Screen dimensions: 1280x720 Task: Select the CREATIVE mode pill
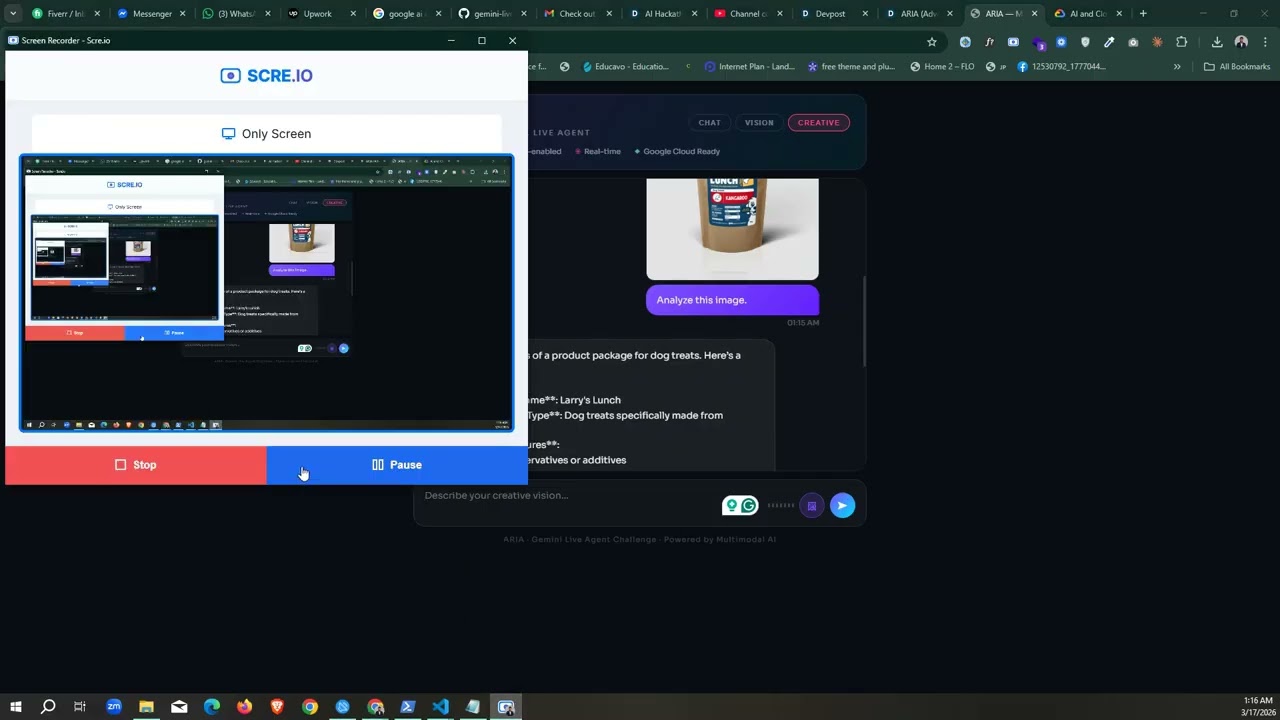pyautogui.click(x=818, y=123)
